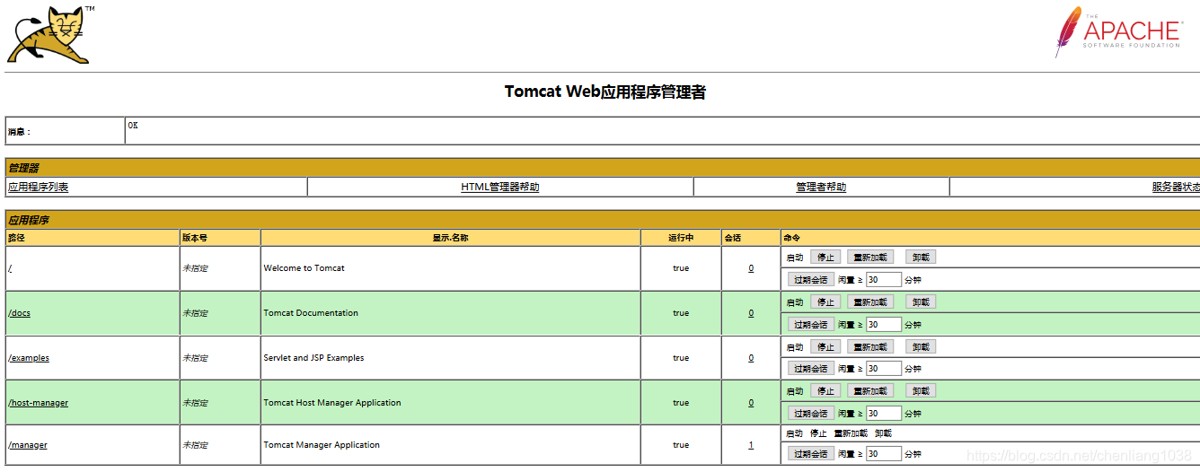Open HTML管理器帮助 link
The height and width of the screenshot is (472, 1200).
pos(500,187)
